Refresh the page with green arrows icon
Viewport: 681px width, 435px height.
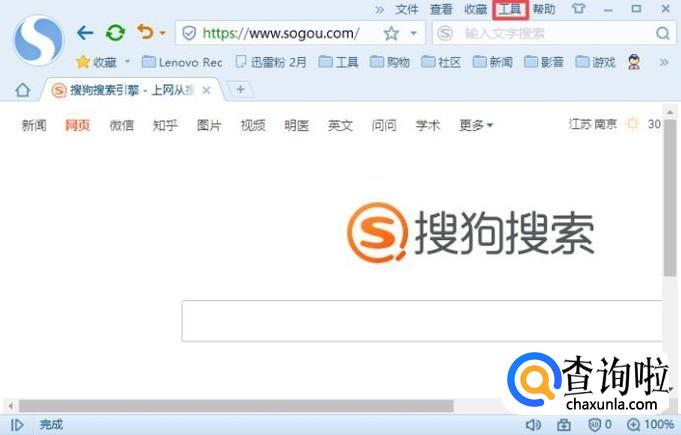115,33
